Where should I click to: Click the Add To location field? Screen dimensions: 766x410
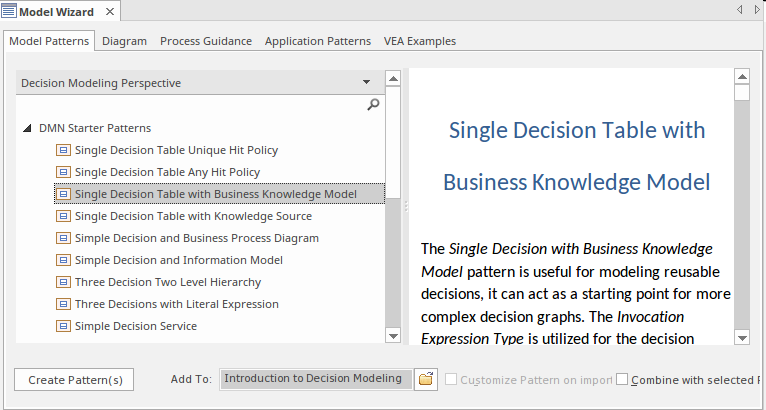pyautogui.click(x=314, y=379)
